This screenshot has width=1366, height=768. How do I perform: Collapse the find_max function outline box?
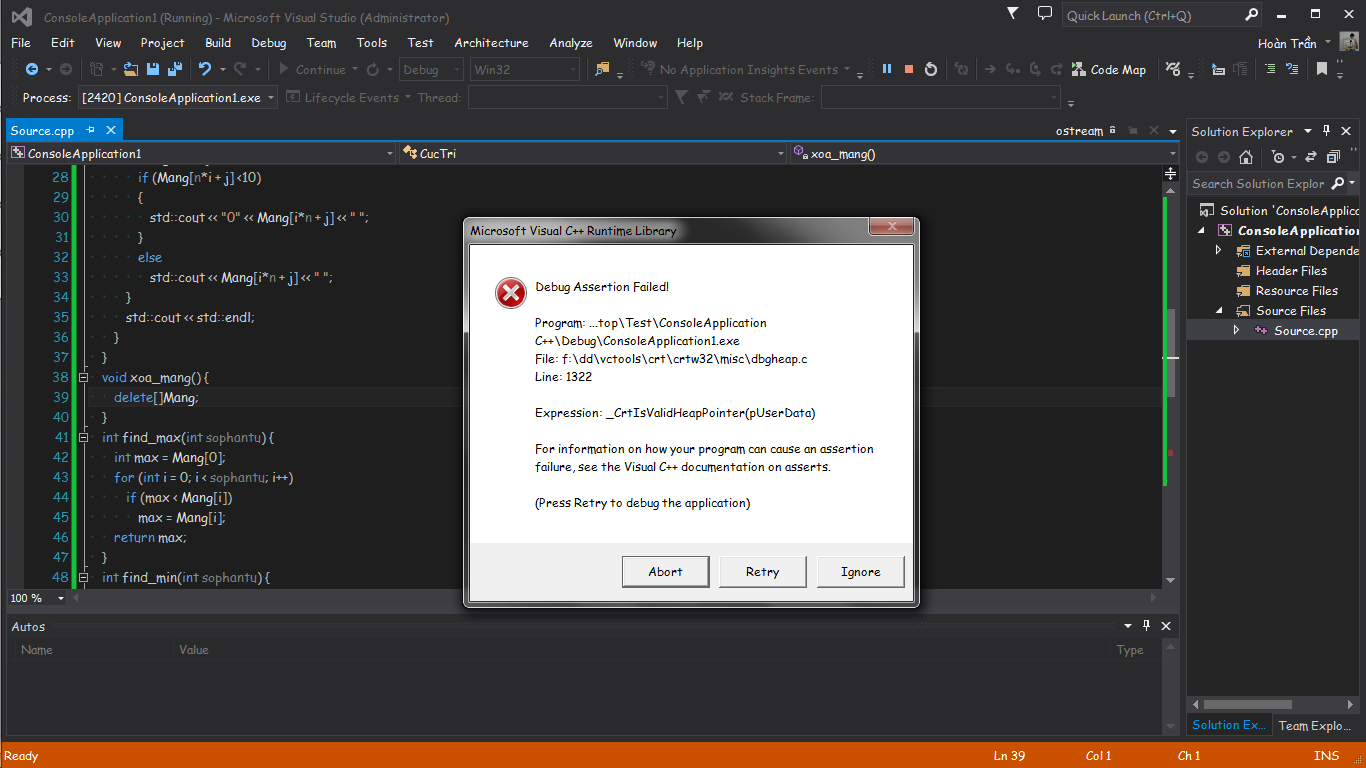[84, 438]
